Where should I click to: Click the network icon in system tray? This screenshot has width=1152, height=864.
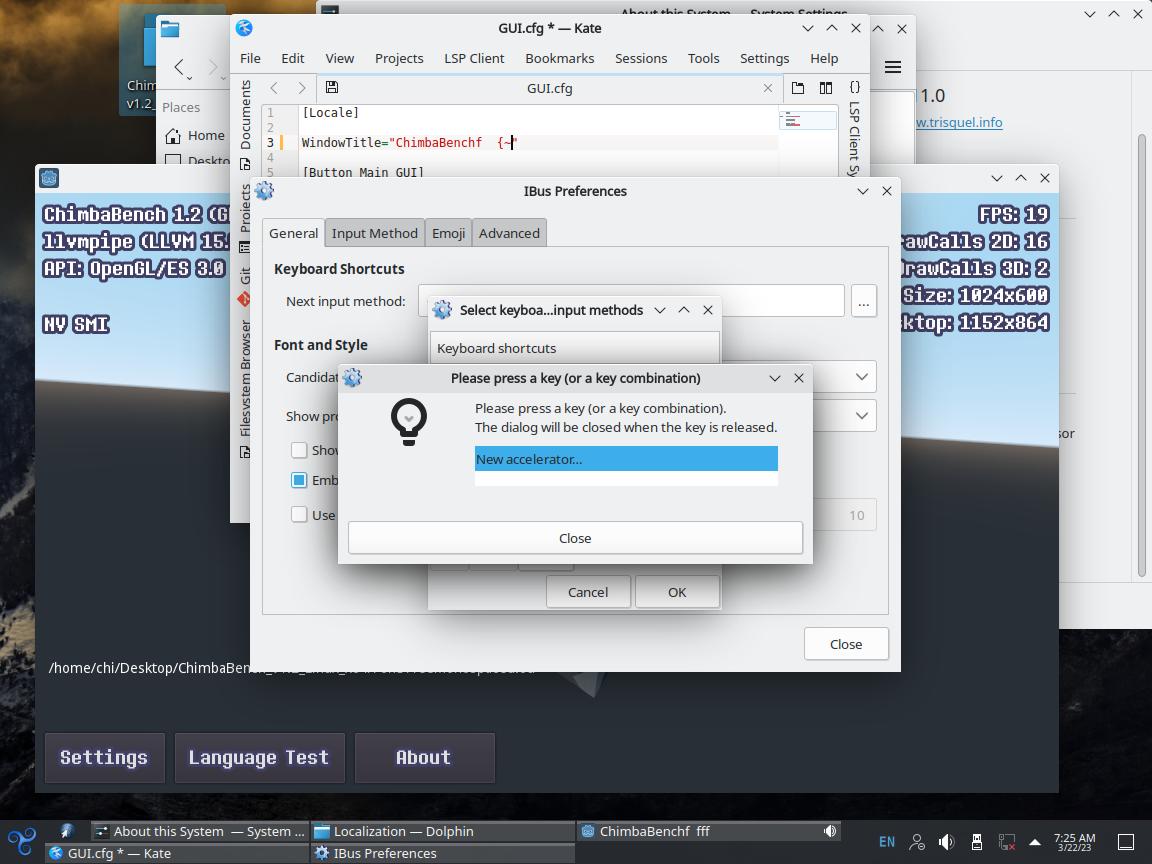1007,842
